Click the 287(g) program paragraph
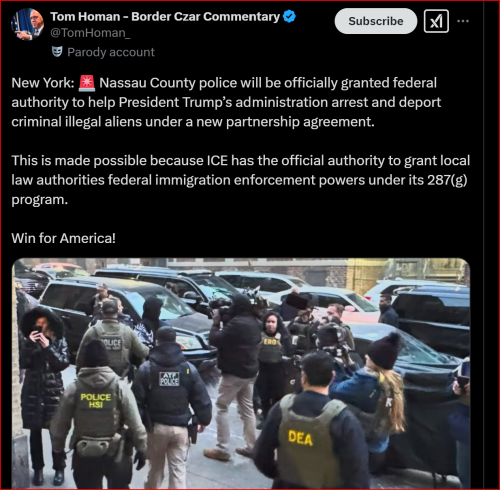 [241, 180]
